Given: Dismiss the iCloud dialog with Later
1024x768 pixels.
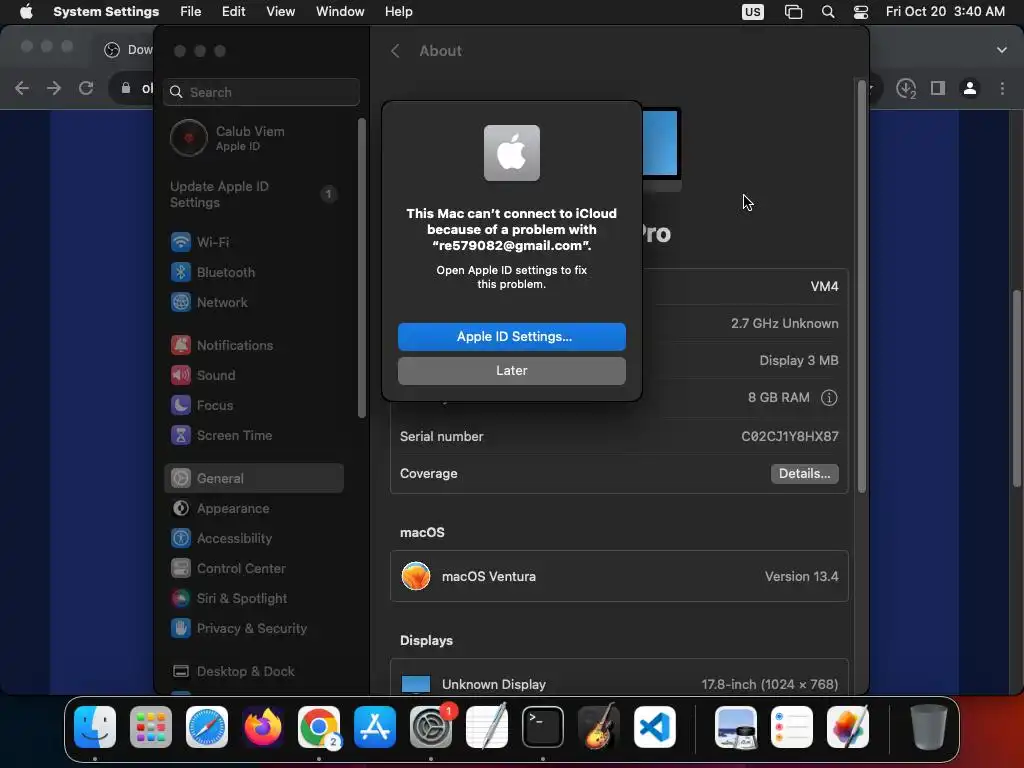Looking at the screenshot, I should [511, 370].
